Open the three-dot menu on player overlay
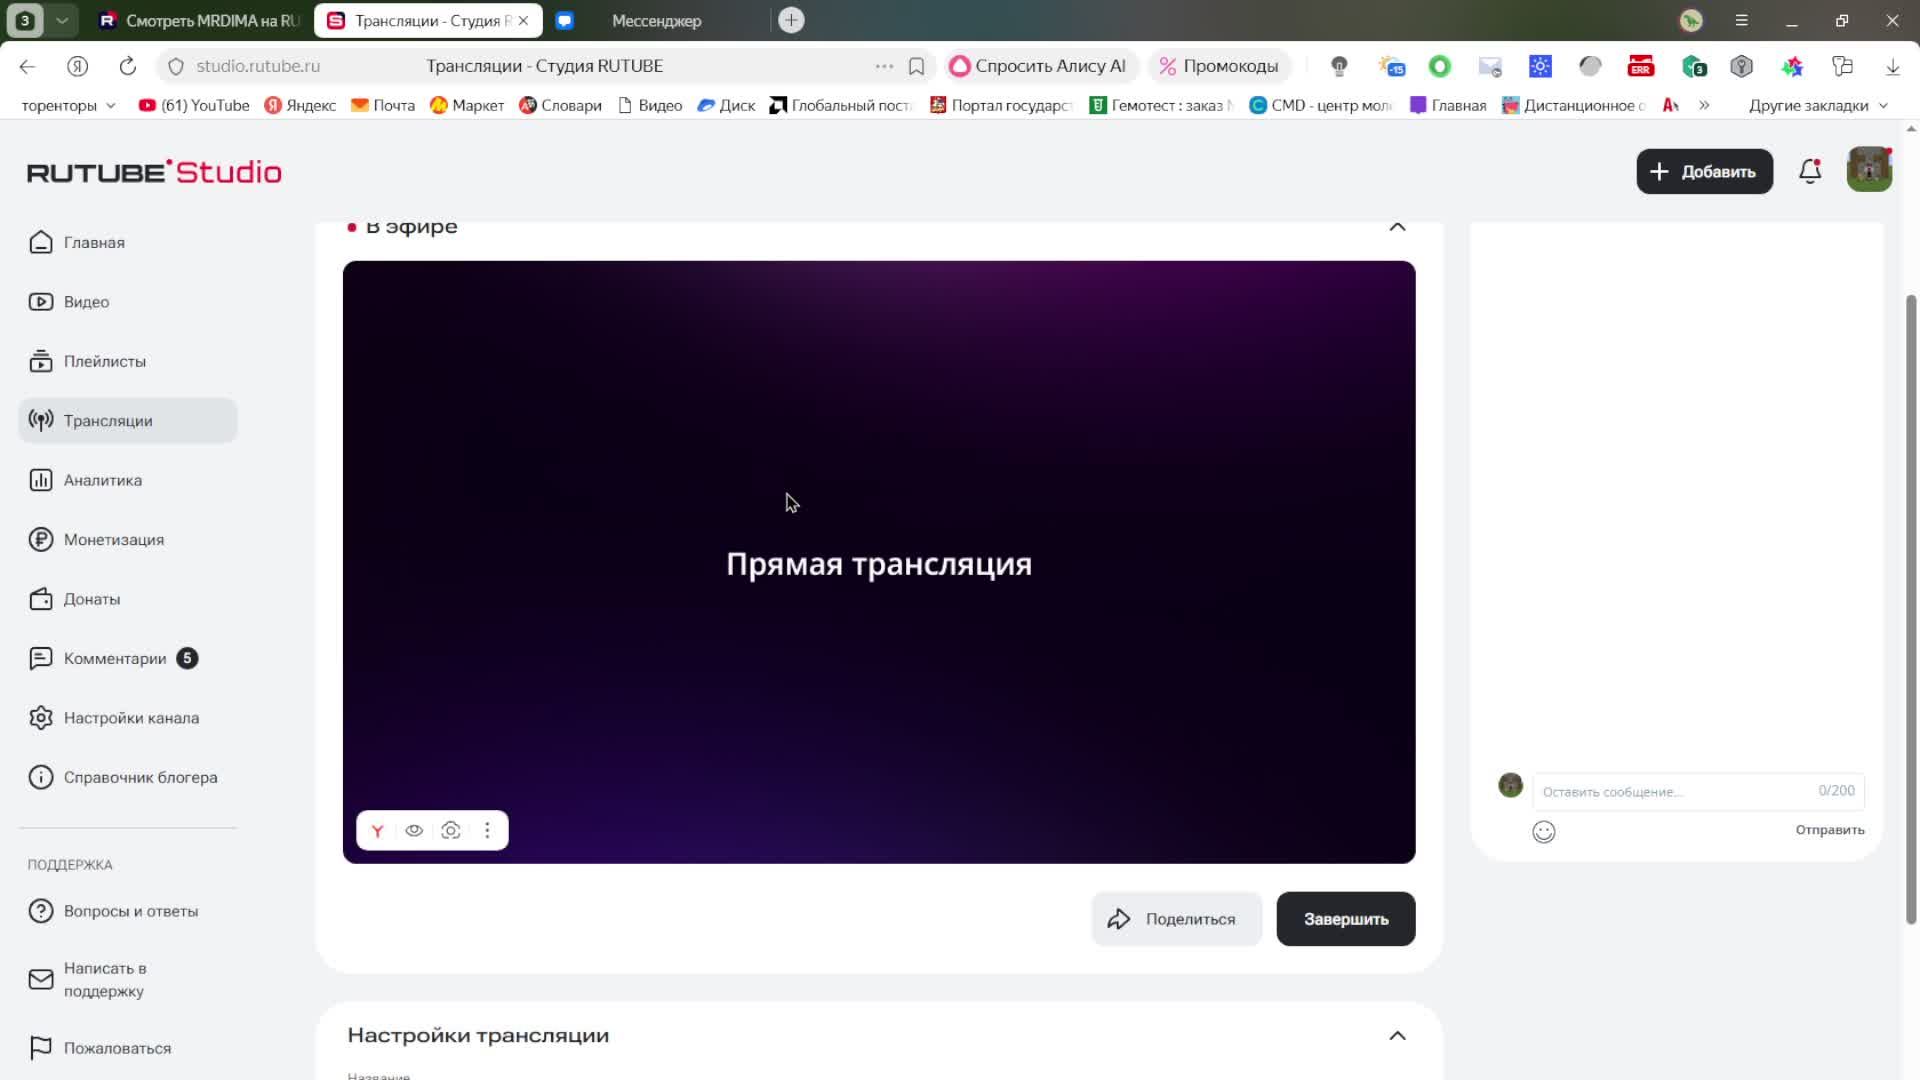Screen dimensions: 1920x1080 click(x=487, y=830)
